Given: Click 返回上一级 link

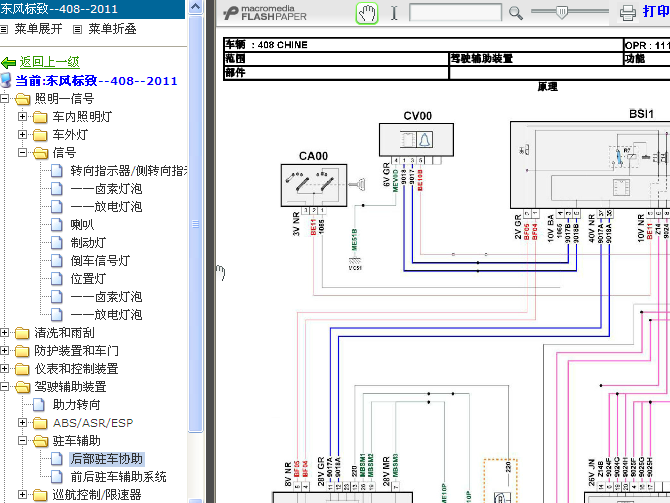Looking at the screenshot, I should point(50,62).
